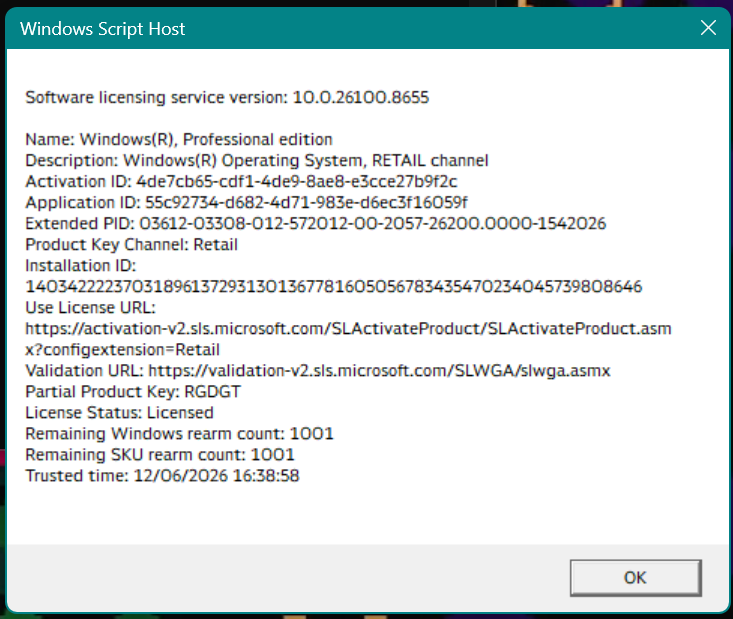Click the Windows Script Host title text
The image size is (733, 619).
102,29
